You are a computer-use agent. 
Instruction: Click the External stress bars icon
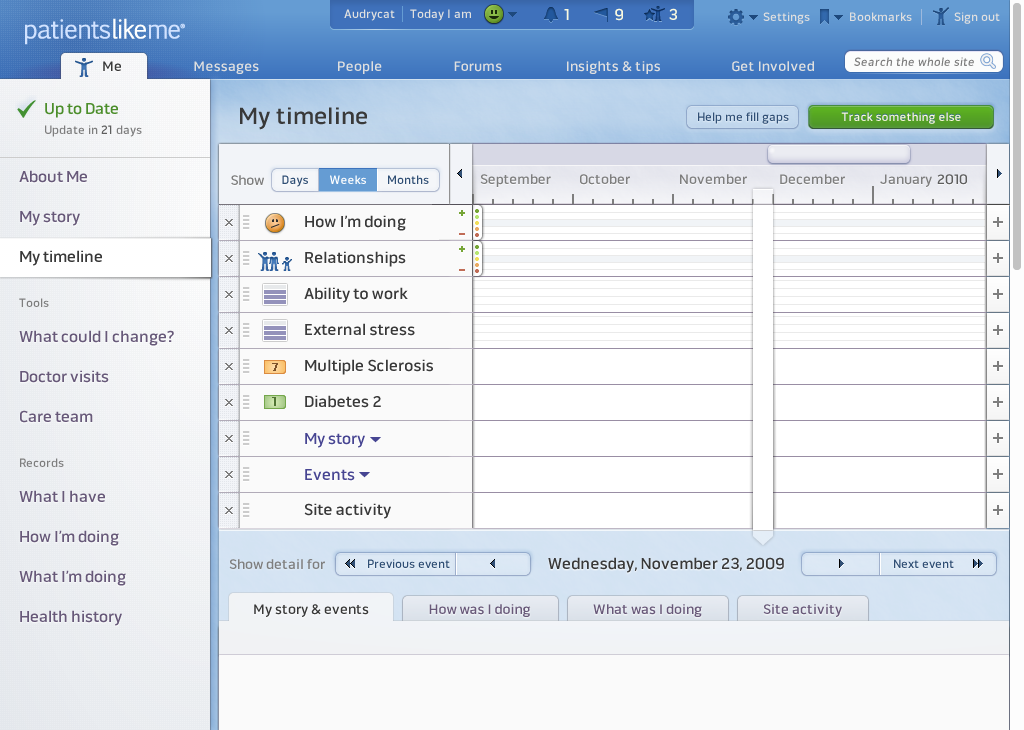[x=275, y=330]
